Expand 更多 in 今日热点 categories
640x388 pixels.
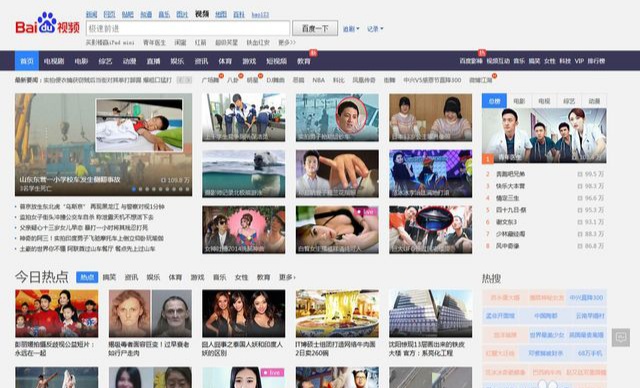(287, 277)
